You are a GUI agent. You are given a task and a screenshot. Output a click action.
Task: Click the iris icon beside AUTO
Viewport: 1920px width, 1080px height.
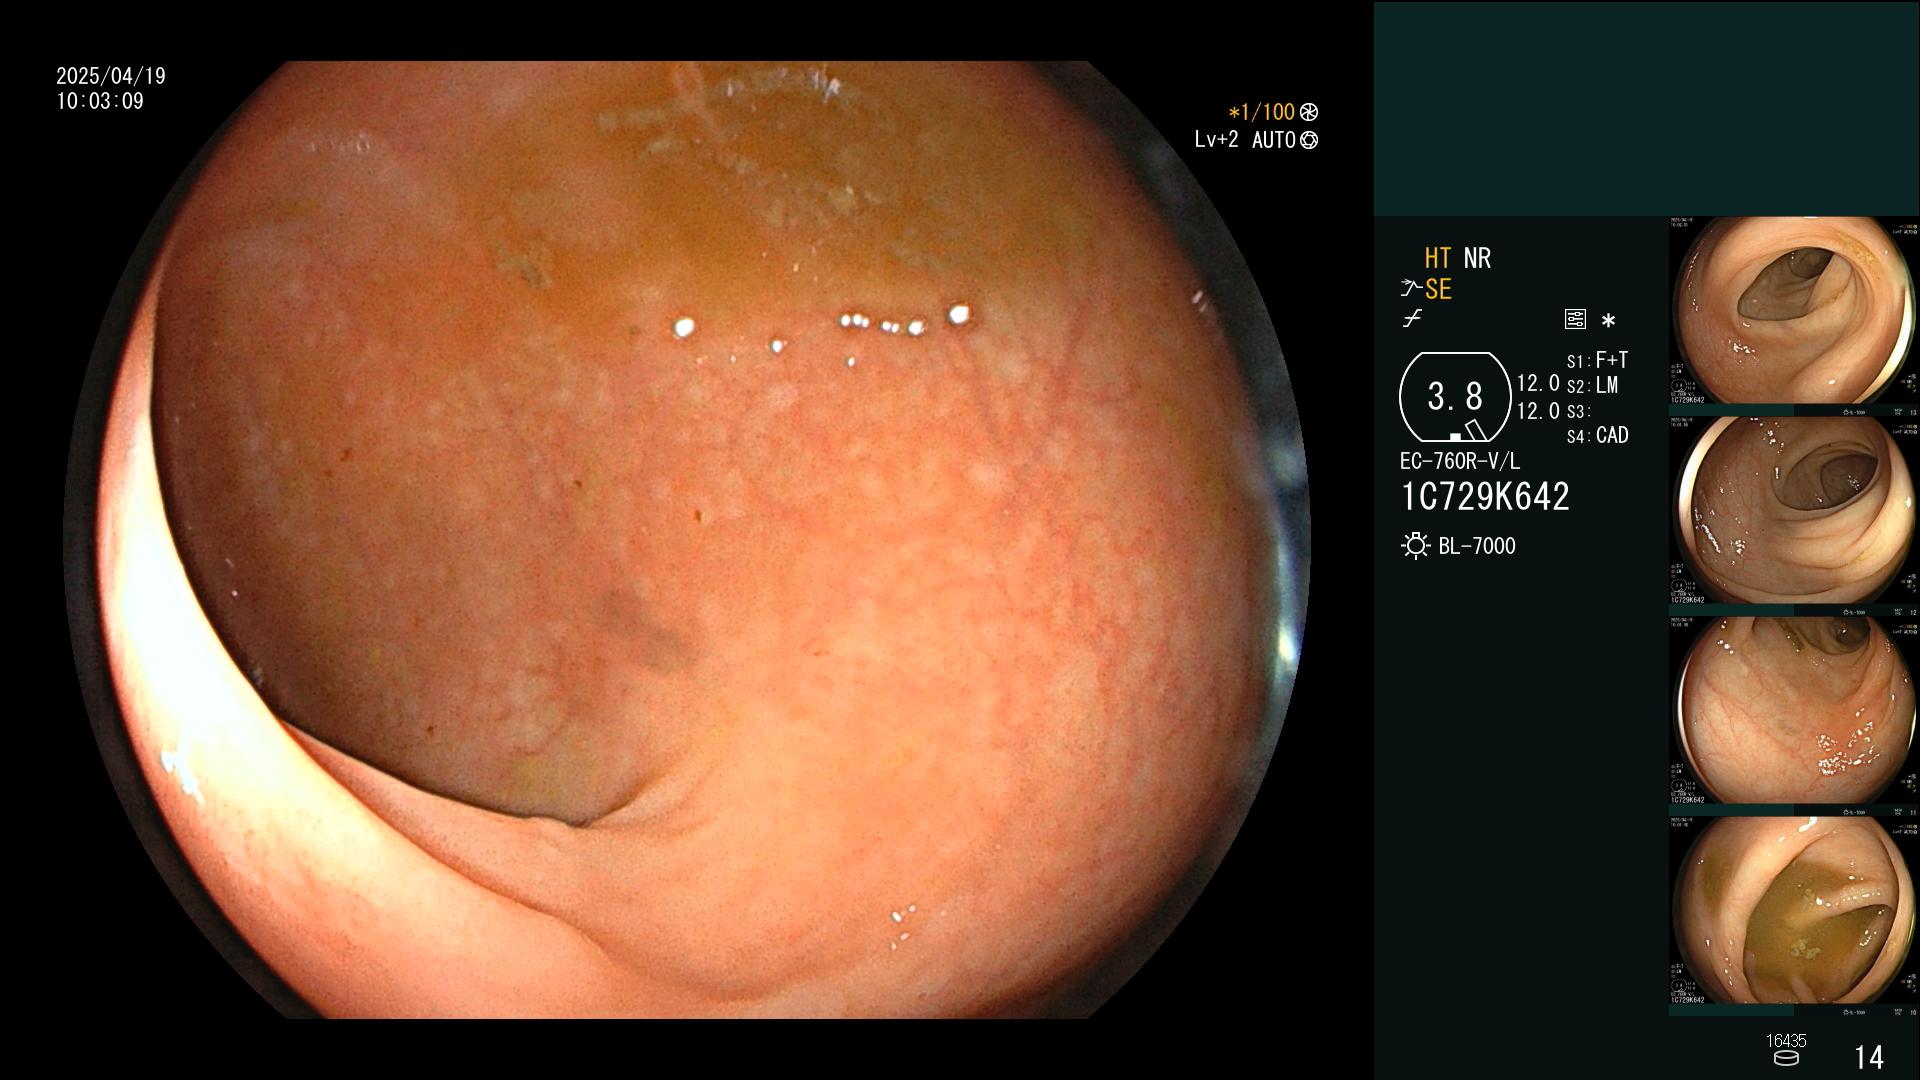pyautogui.click(x=1309, y=141)
